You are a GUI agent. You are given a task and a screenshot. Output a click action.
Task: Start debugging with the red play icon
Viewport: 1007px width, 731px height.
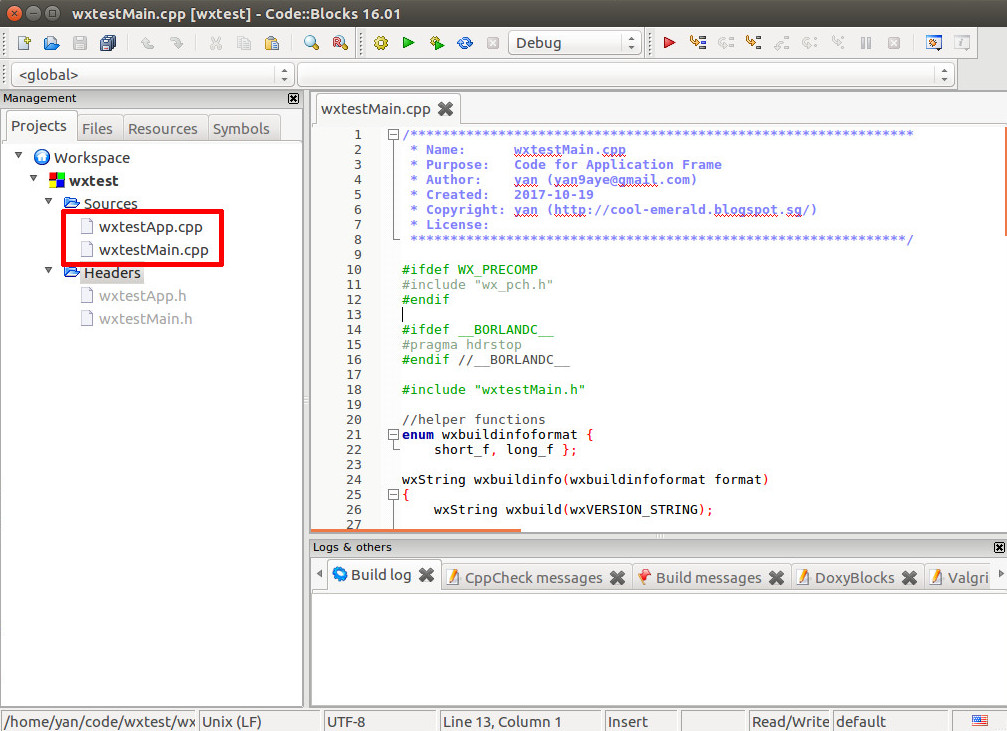[668, 42]
